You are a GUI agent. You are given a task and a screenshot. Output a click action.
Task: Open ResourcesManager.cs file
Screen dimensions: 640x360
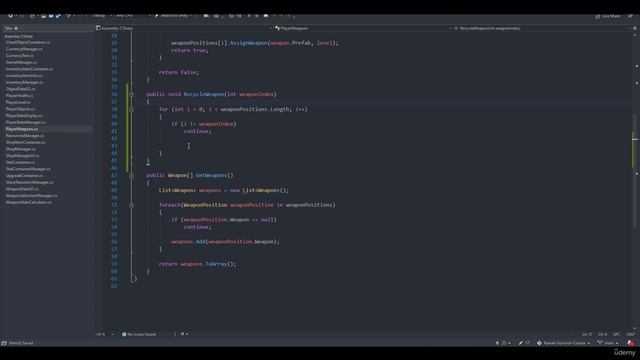(x=24, y=136)
